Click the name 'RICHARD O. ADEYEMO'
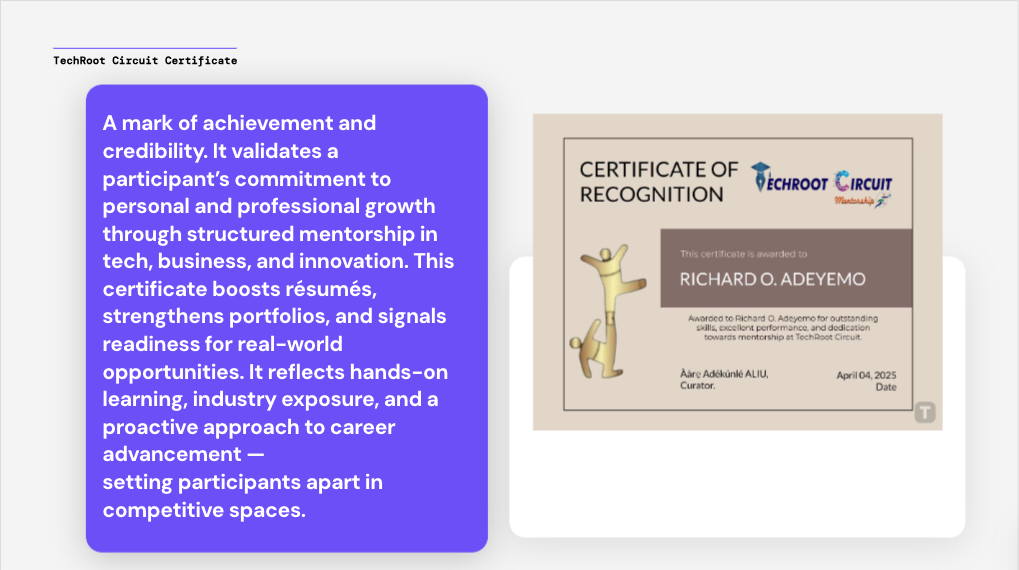 click(772, 279)
